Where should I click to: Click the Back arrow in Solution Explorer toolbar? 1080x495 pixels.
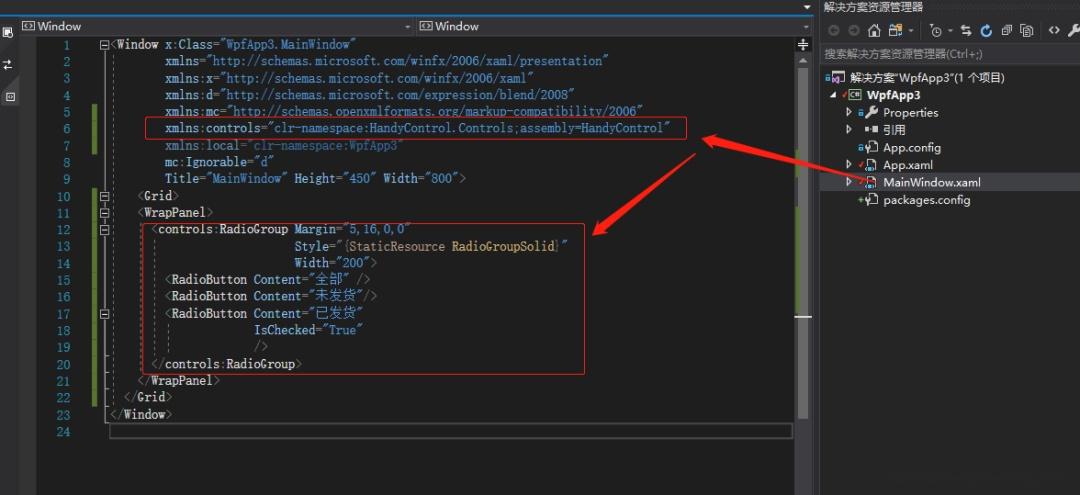point(834,30)
